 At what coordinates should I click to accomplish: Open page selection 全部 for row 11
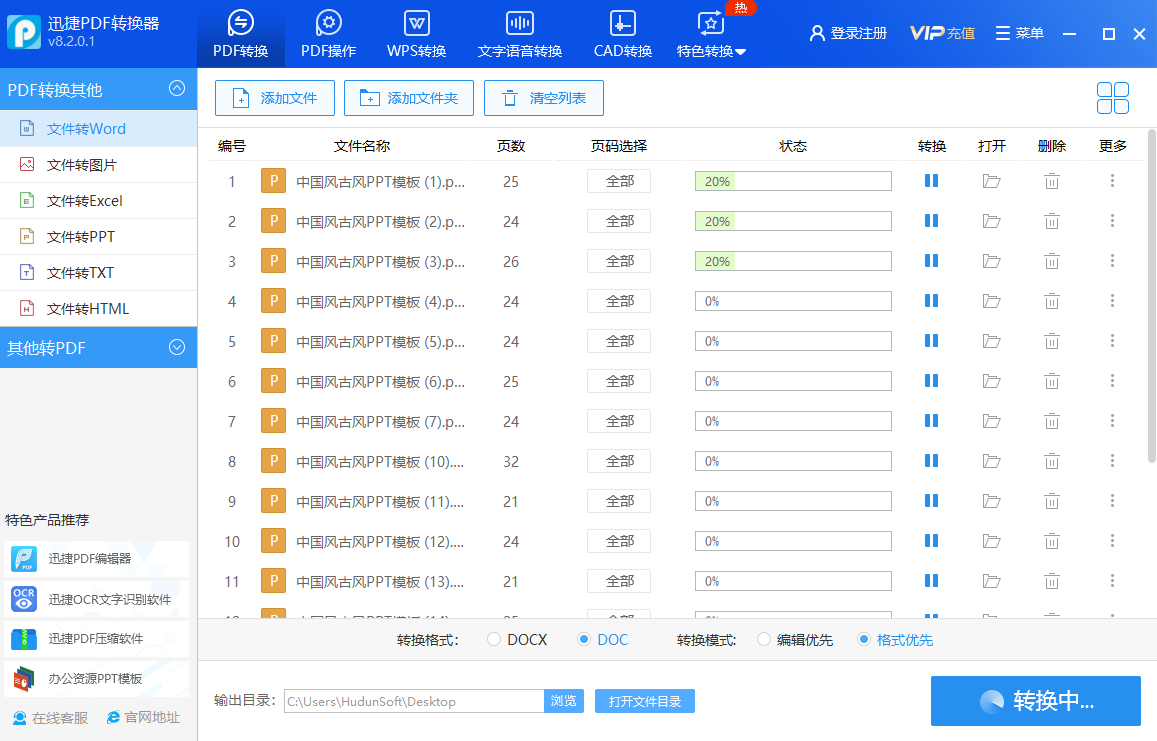(x=619, y=581)
